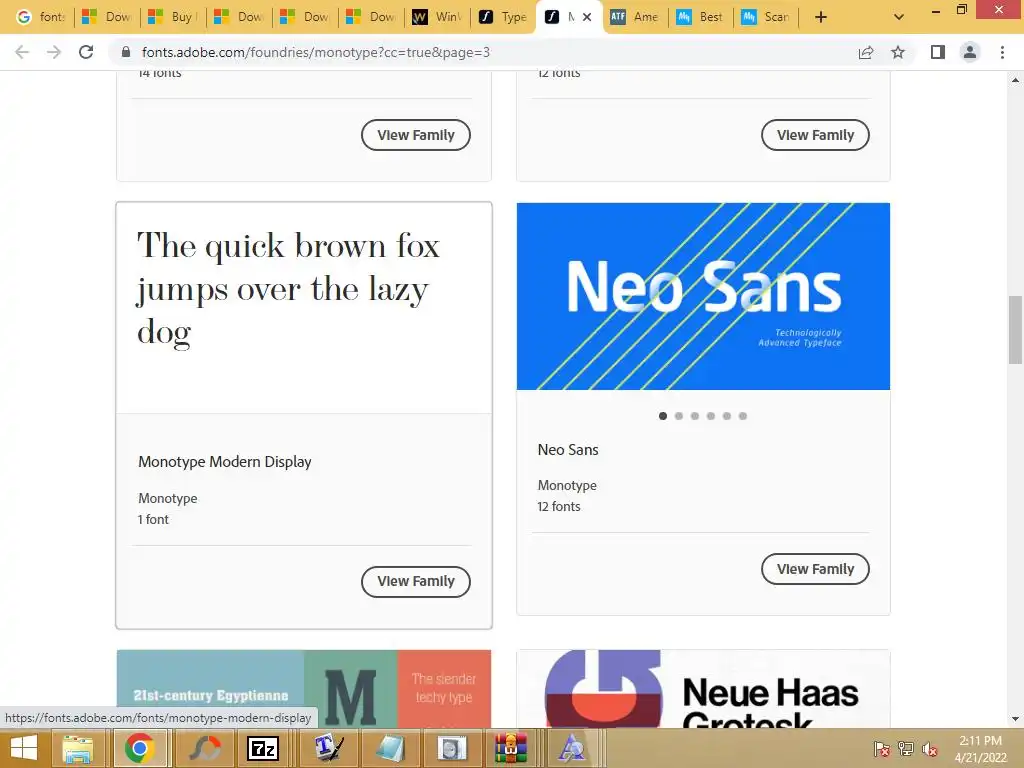Show sixth Neo Sans carousel slide
The image size is (1024, 768).
743,416
